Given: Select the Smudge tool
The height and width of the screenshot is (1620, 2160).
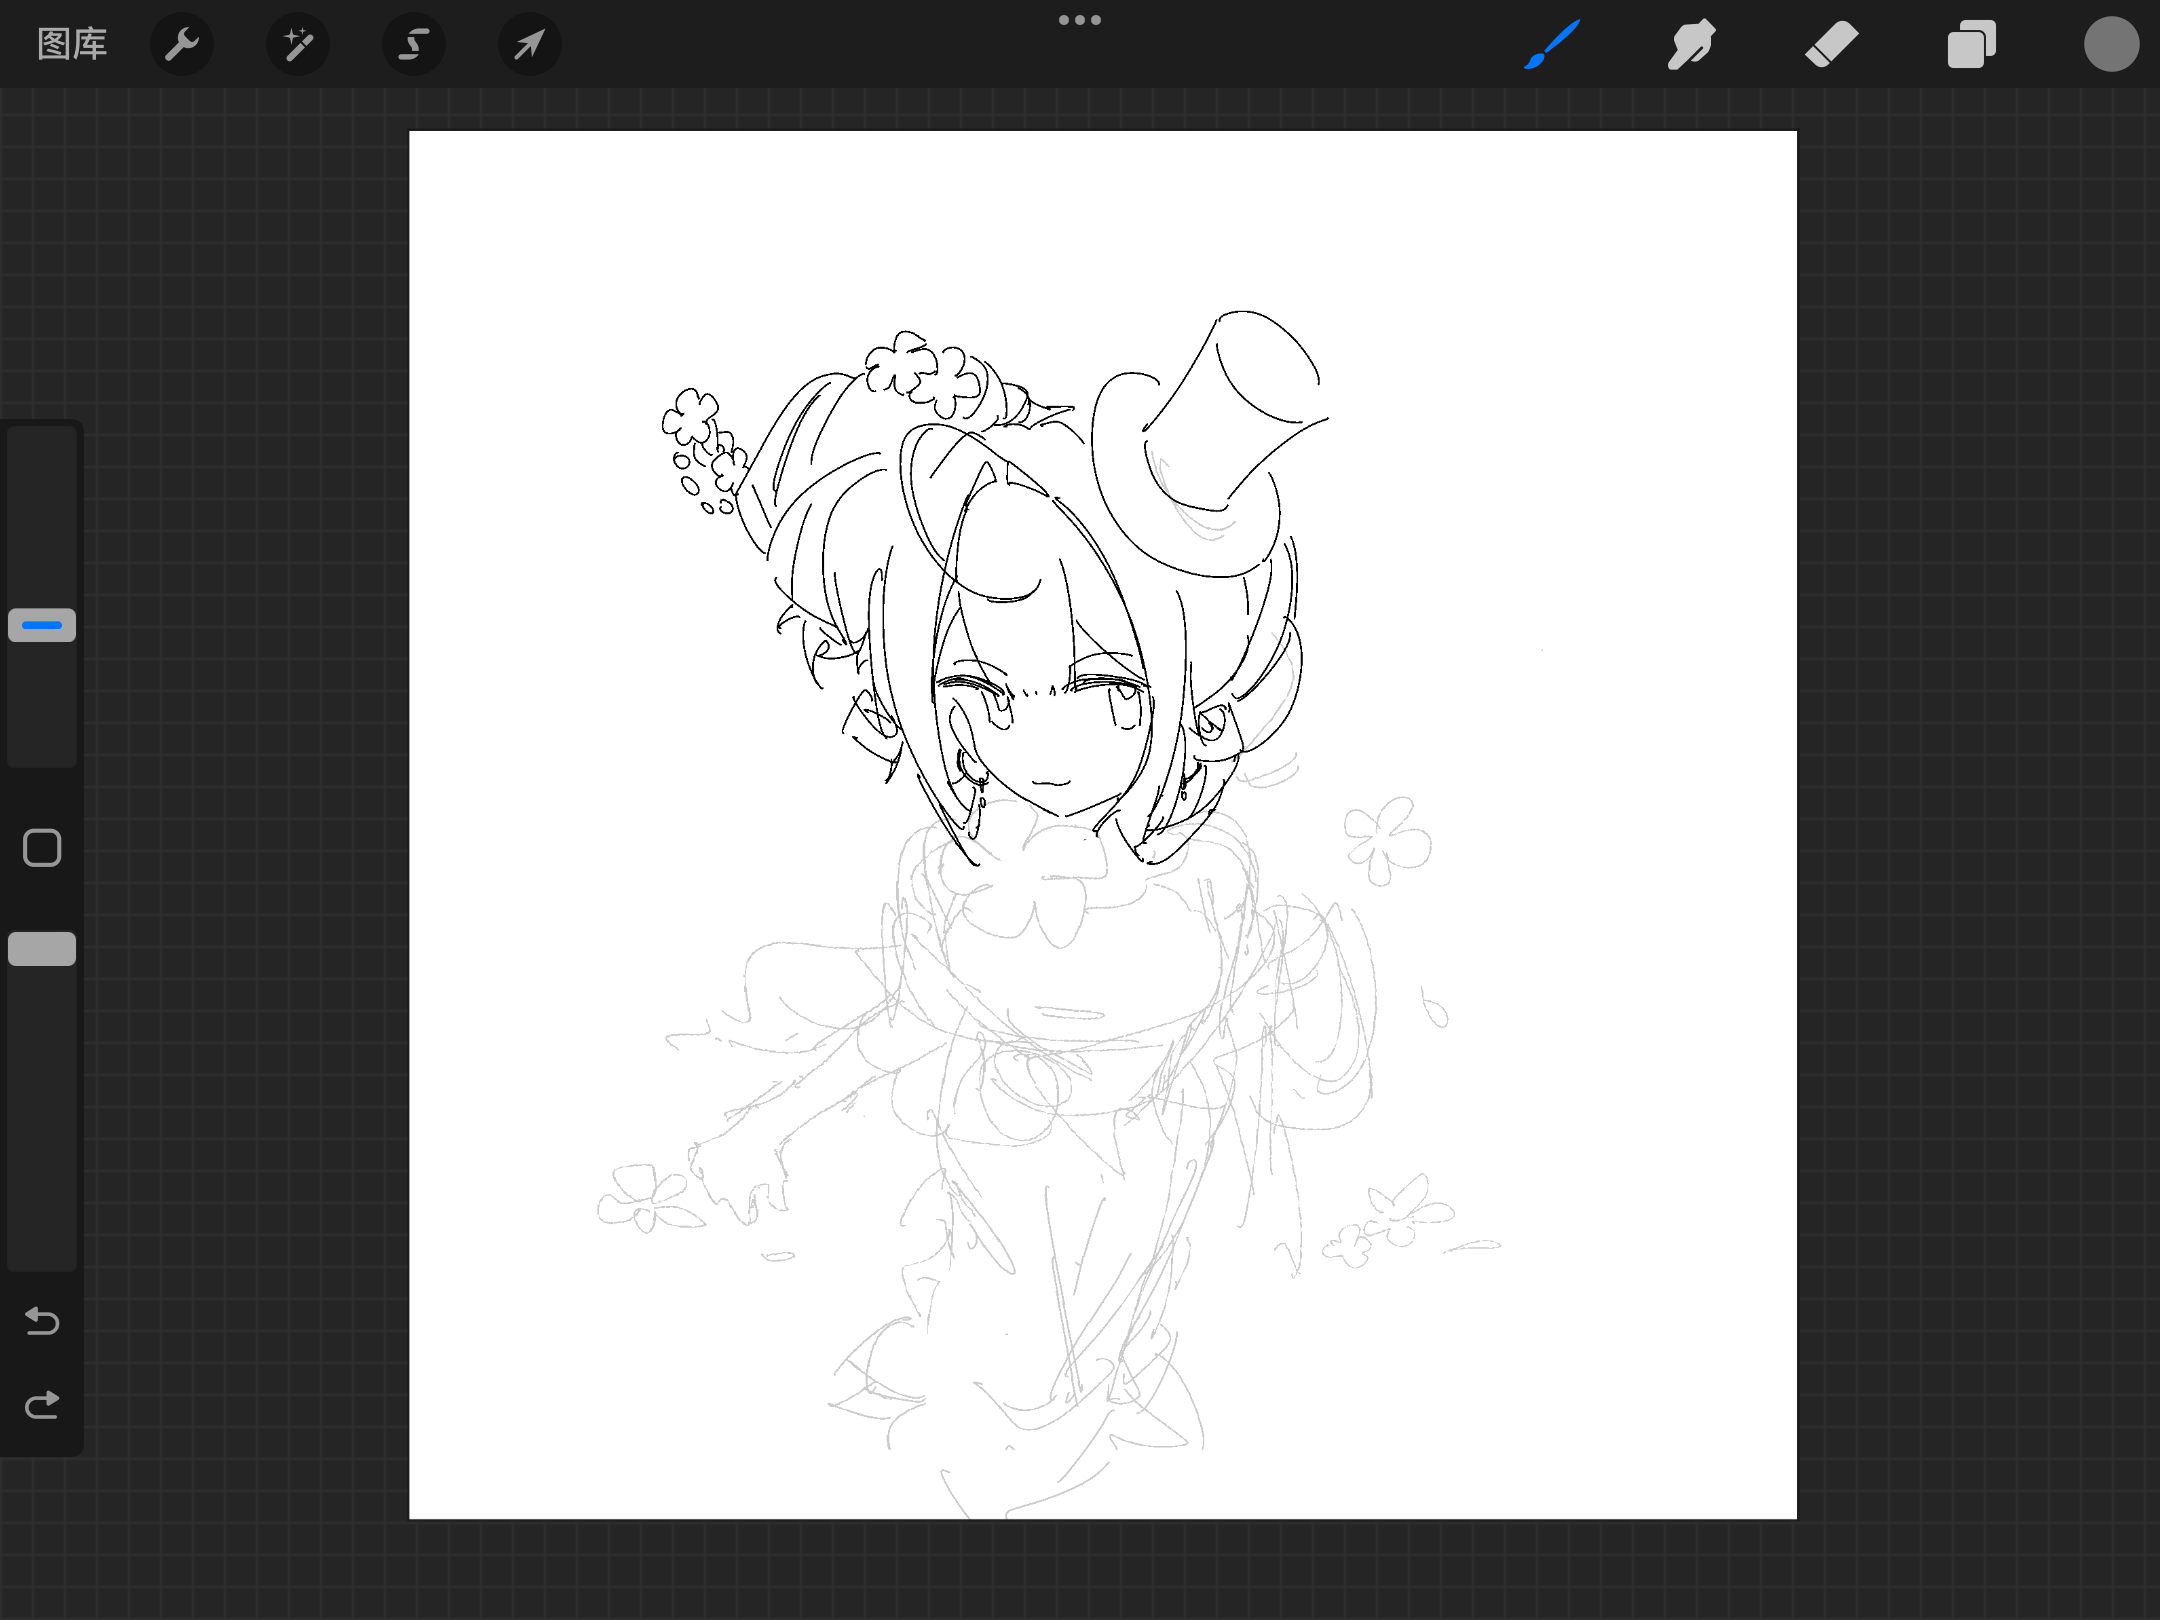Looking at the screenshot, I should 1692,44.
